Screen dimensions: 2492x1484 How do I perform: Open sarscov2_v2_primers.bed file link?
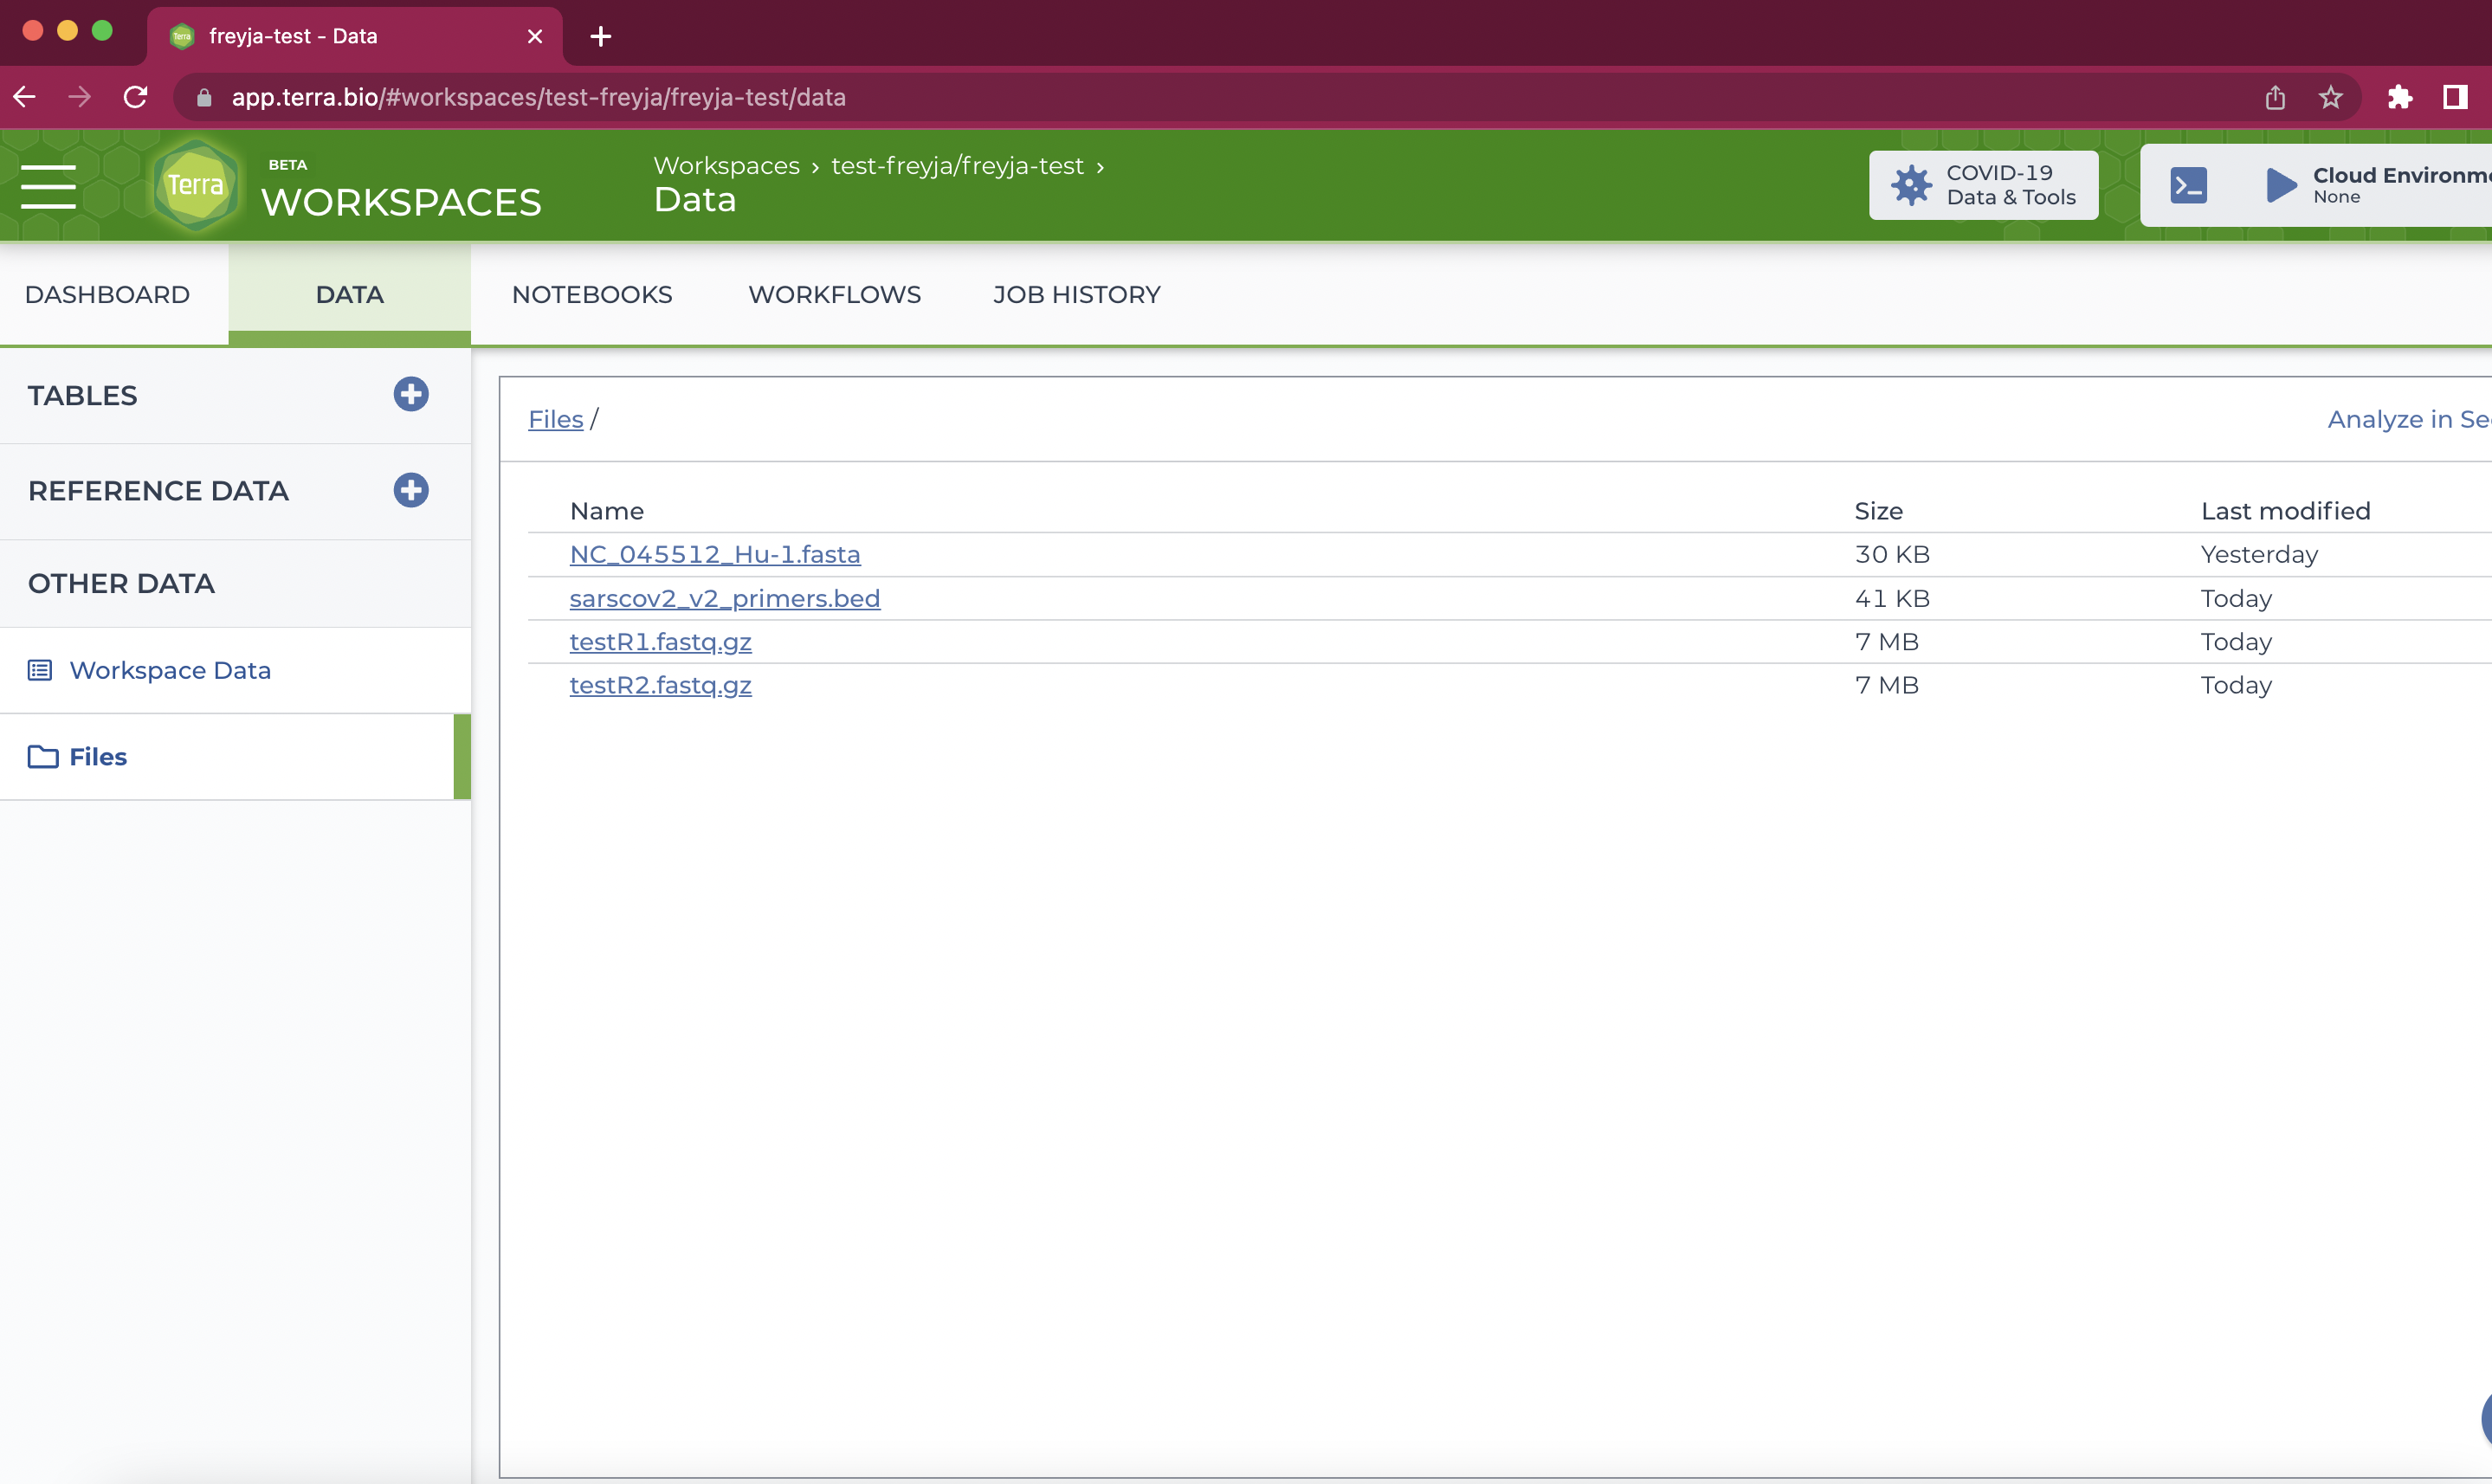[725, 598]
